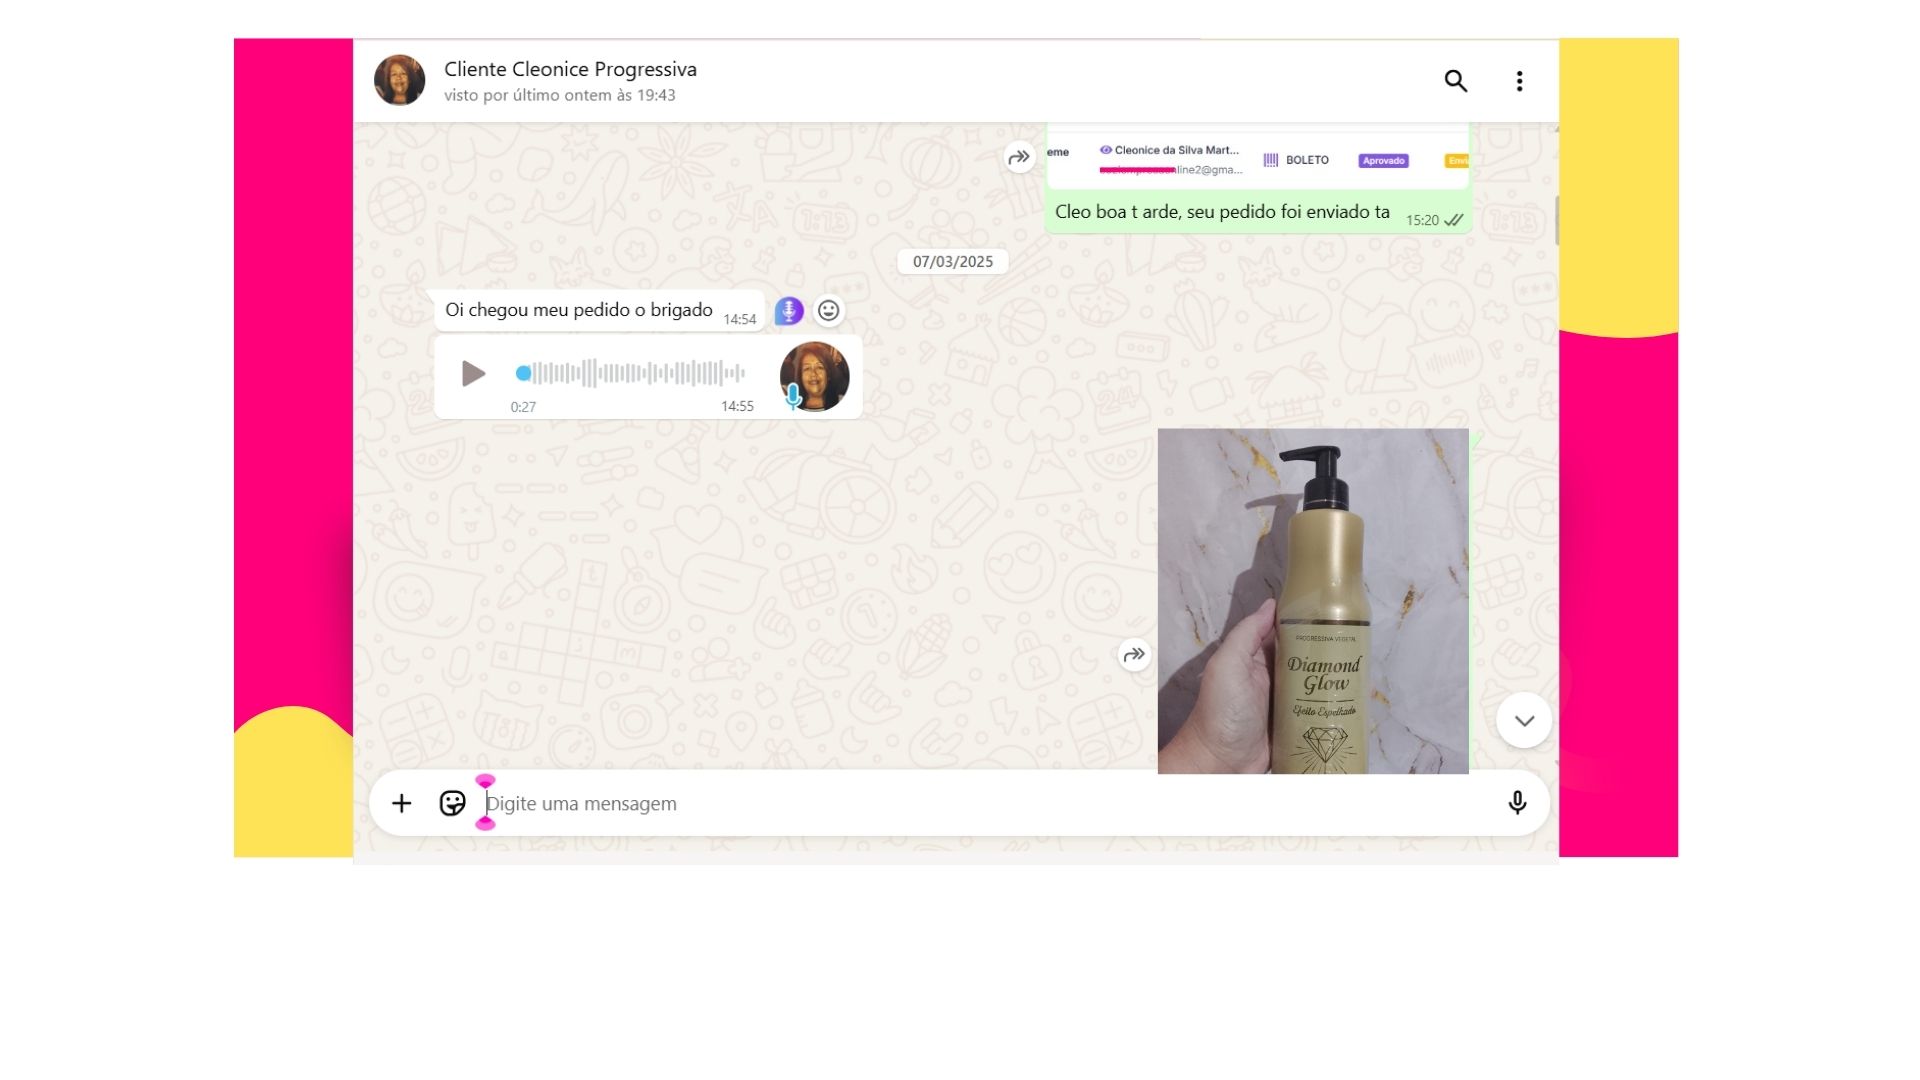This screenshot has width=1920, height=1080.
Task: Start recording a voice message with the microphone
Action: coord(1517,803)
